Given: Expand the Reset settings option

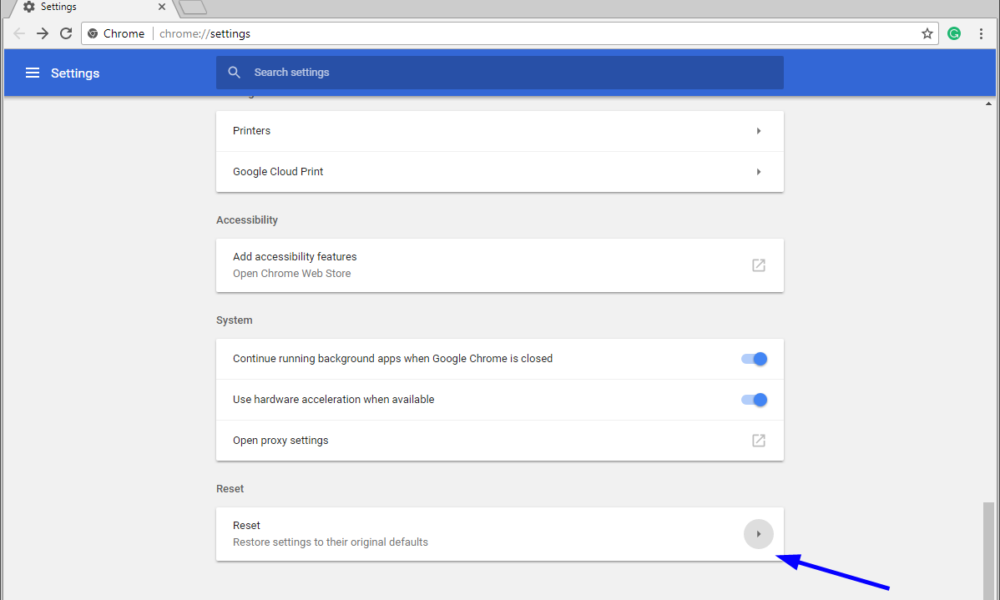Looking at the screenshot, I should tap(758, 534).
